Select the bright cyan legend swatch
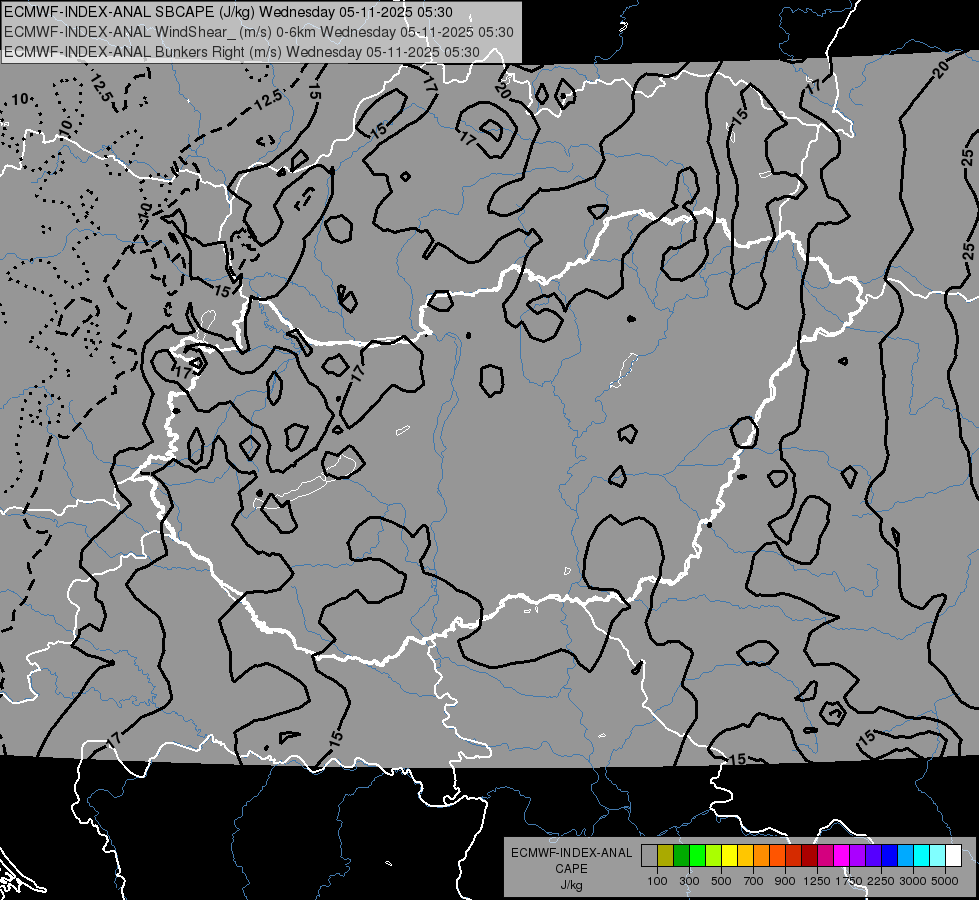Viewport: 979px width, 900px height. pyautogui.click(x=922, y=855)
